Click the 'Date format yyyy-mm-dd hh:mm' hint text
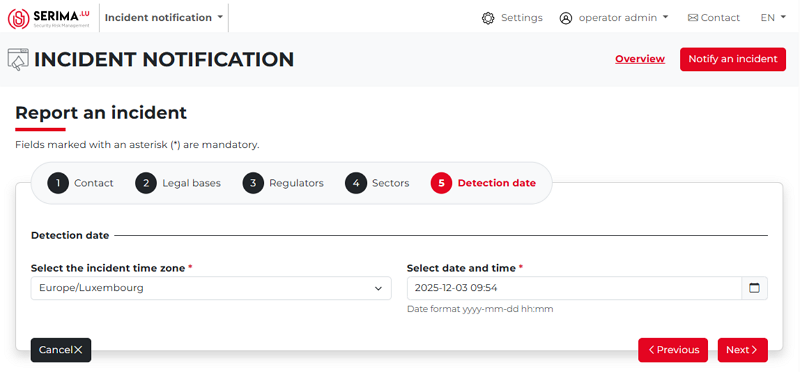Image resolution: width=800 pixels, height=372 pixels. click(x=480, y=309)
